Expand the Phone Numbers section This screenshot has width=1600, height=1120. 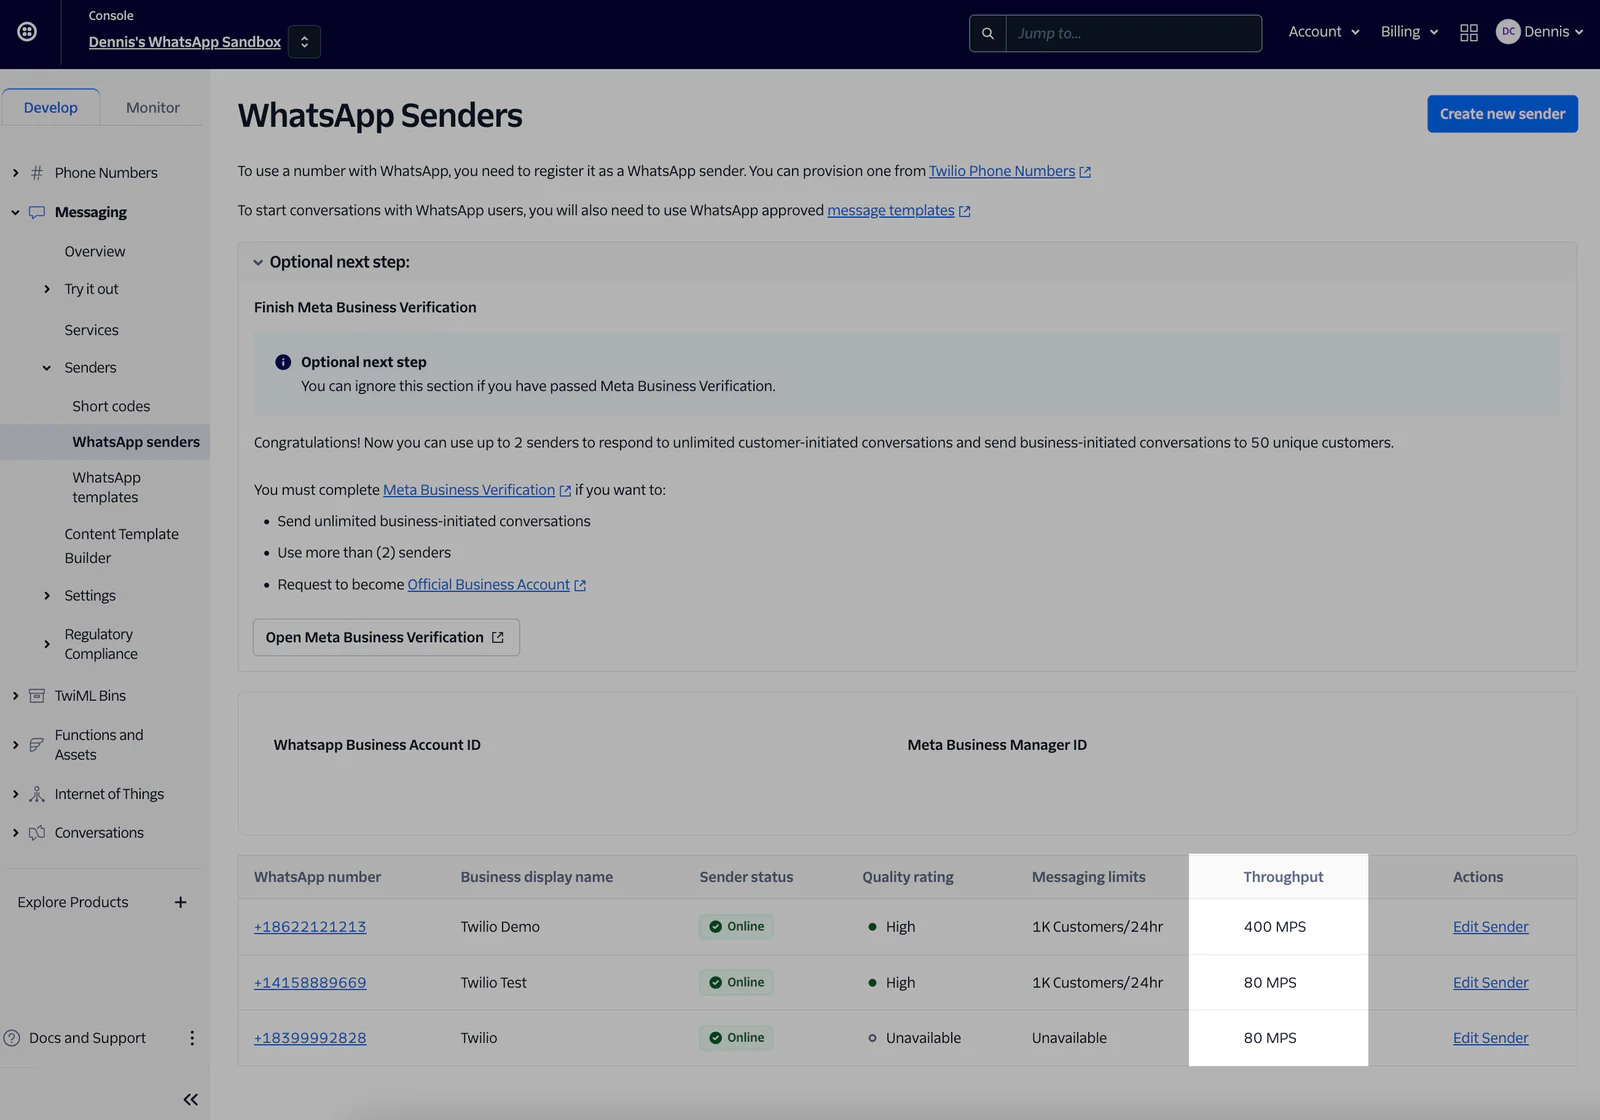15,173
